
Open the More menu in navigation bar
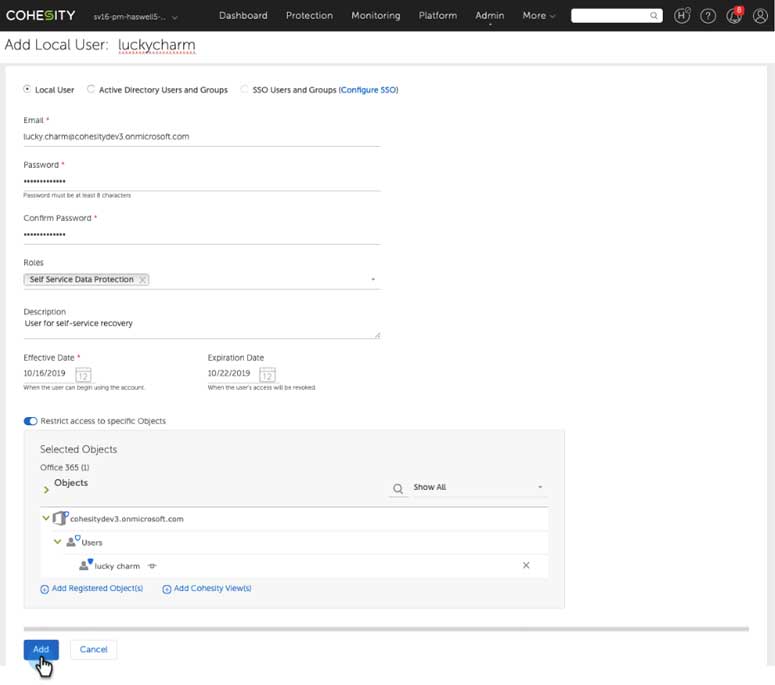[538, 16]
